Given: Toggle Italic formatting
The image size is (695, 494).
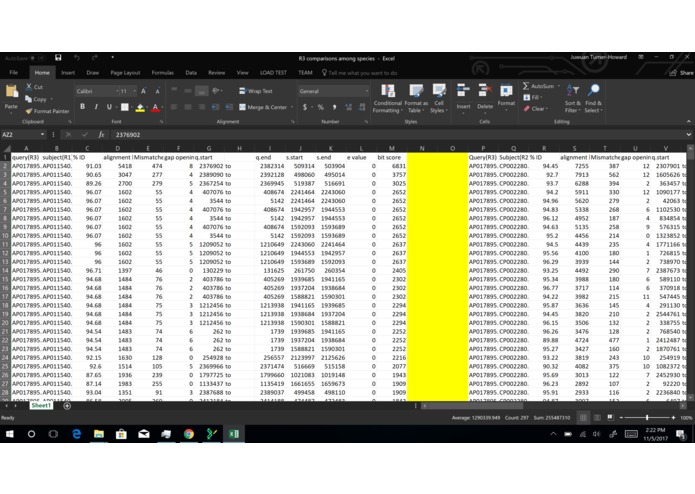Looking at the screenshot, I should [x=96, y=107].
